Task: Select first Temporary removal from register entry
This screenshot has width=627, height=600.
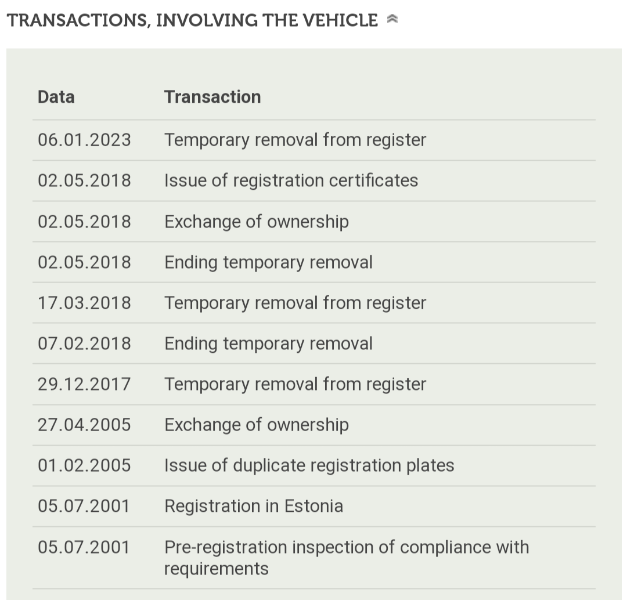Action: pos(295,140)
